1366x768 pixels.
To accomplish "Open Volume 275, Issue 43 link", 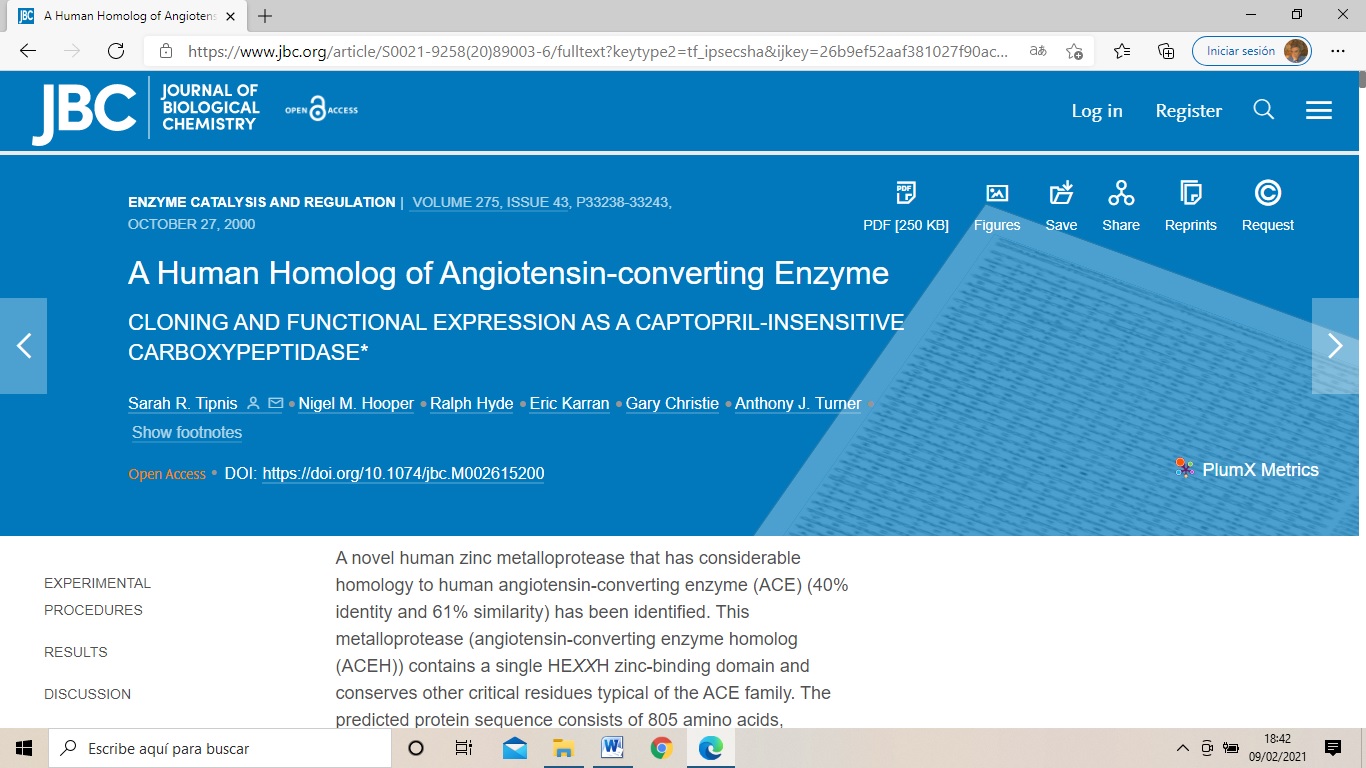I will (x=490, y=202).
